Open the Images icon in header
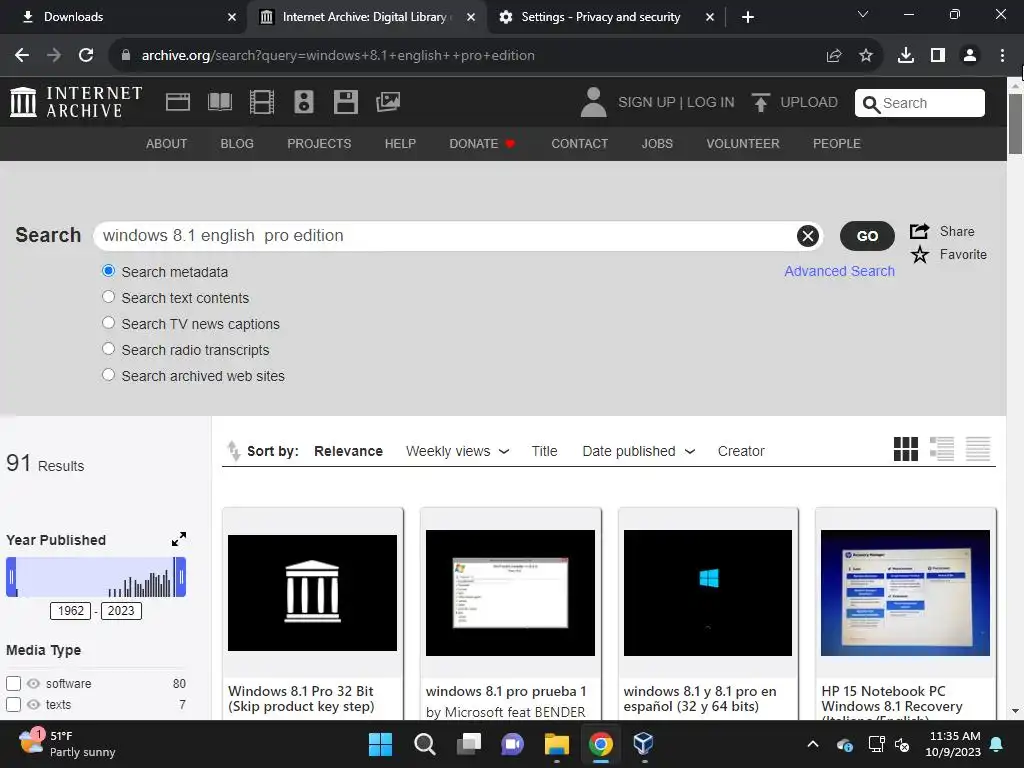1024x768 pixels. (388, 102)
